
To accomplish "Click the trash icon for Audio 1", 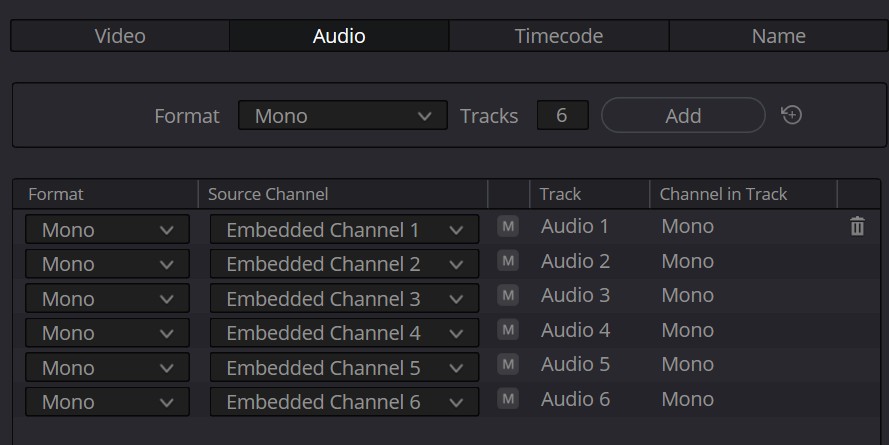I will point(857,227).
